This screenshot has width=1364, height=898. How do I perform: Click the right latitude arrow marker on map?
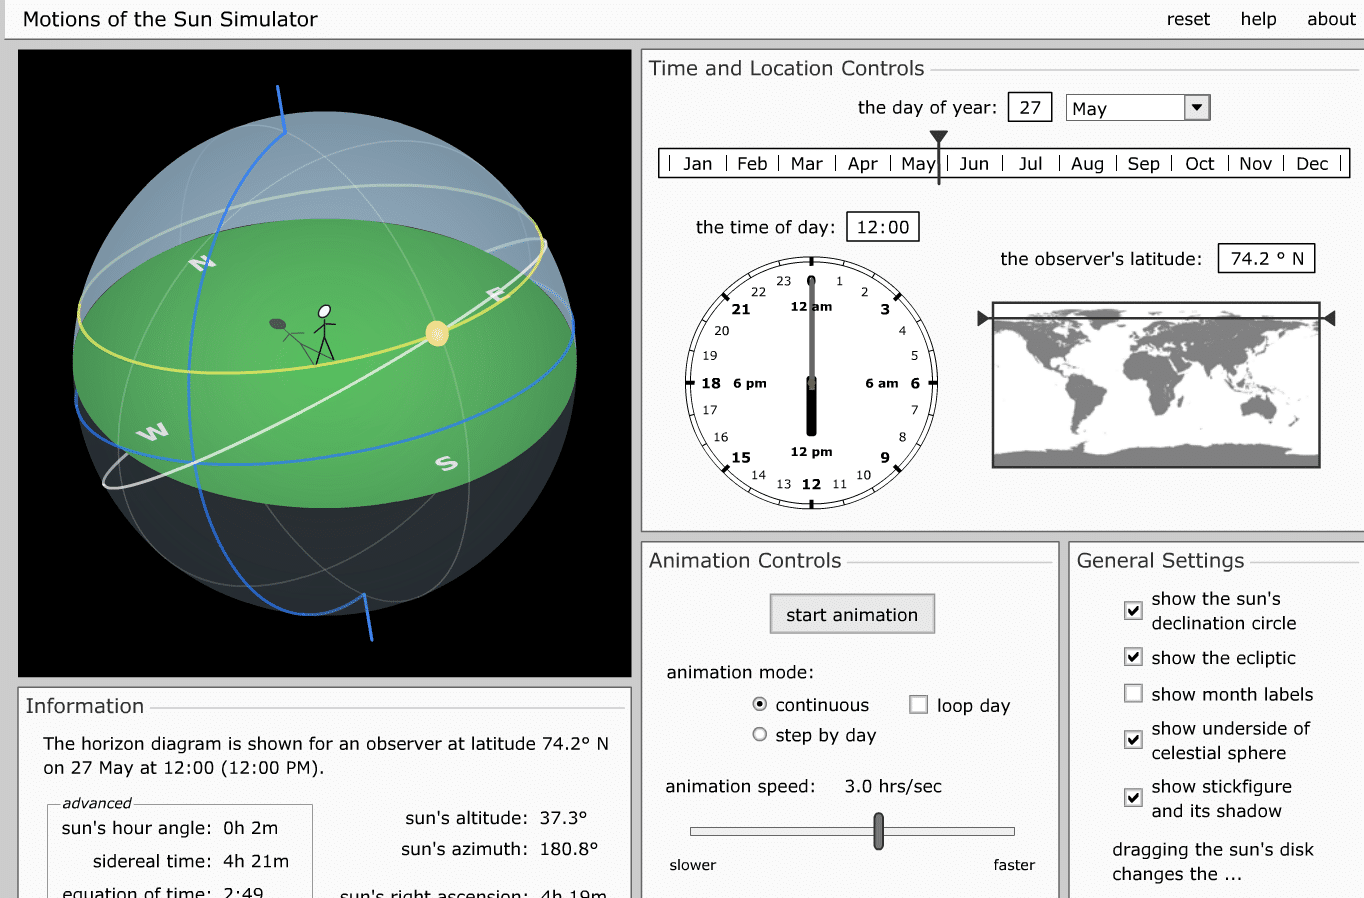pyautogui.click(x=1329, y=318)
